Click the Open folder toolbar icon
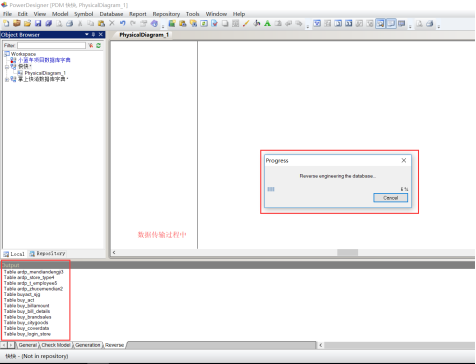 27,23
